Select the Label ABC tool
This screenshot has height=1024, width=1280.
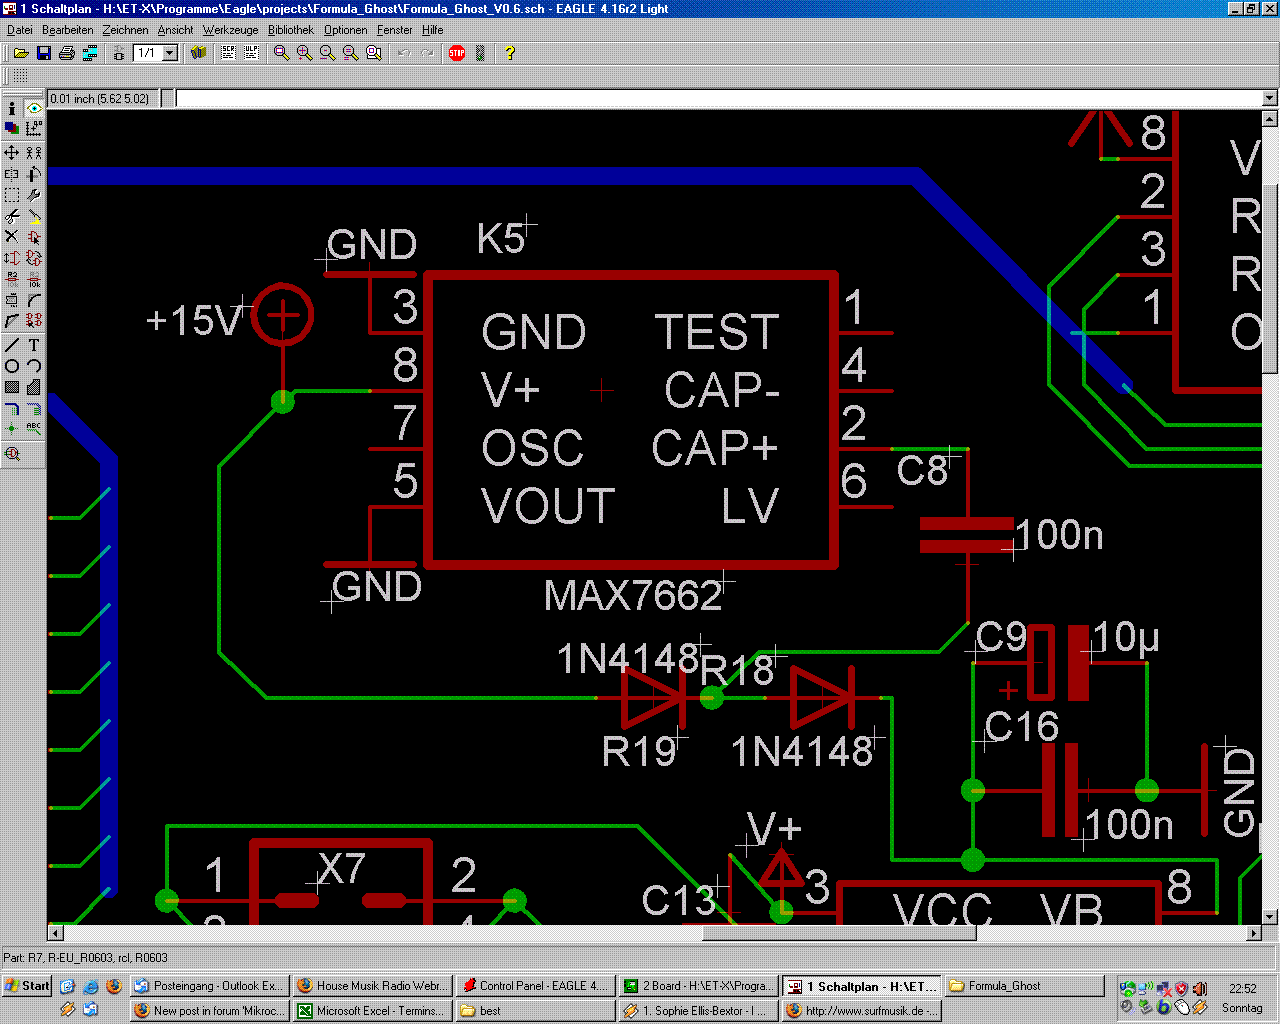point(34,428)
